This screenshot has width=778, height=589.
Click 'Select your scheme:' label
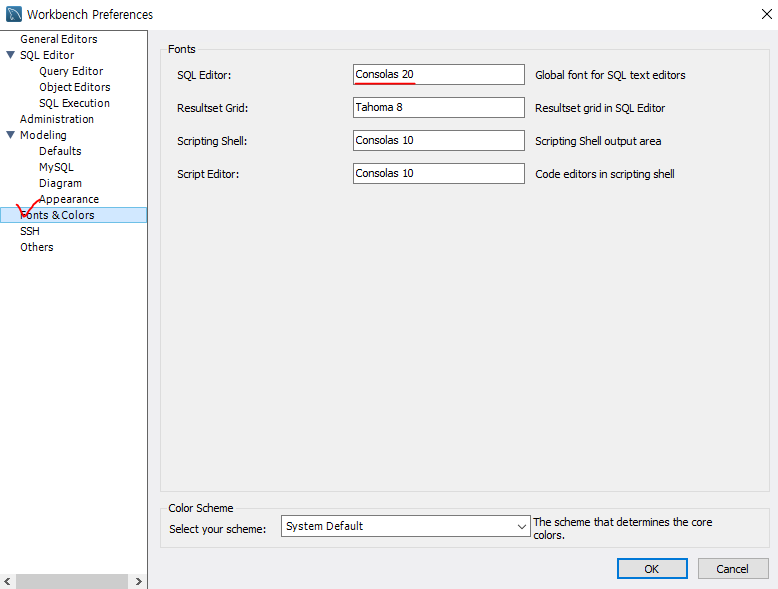point(217,529)
